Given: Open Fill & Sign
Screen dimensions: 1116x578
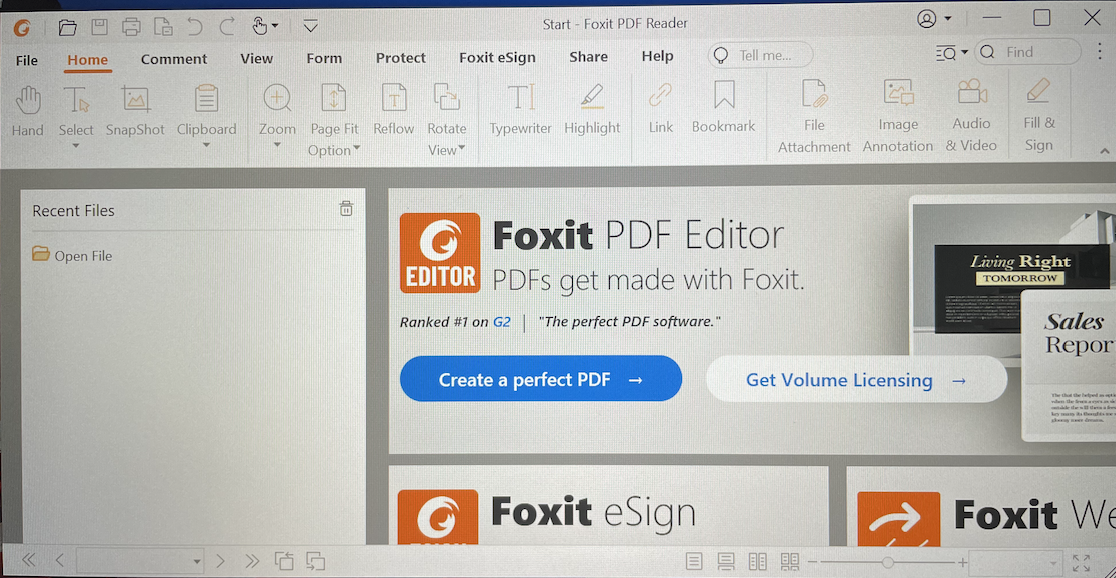Looking at the screenshot, I should pos(1038,117).
